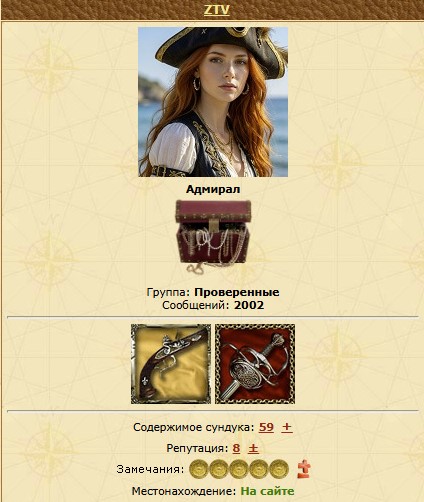Click the message count 2002
Viewport: 424px width, 502px height.
coord(249,305)
